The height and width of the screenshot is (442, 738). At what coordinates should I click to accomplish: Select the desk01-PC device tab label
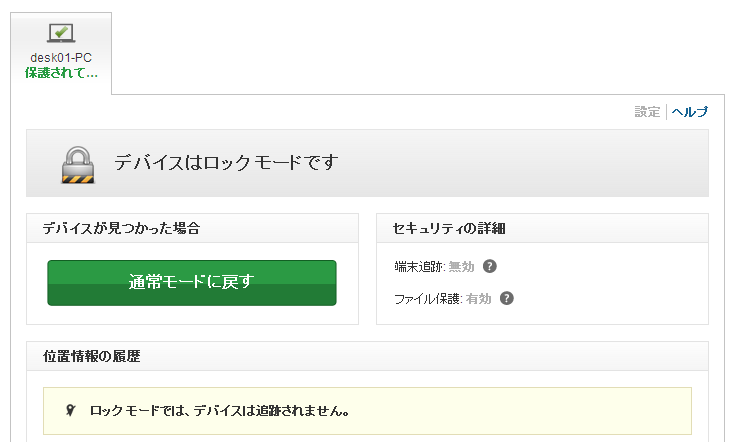pos(61,58)
